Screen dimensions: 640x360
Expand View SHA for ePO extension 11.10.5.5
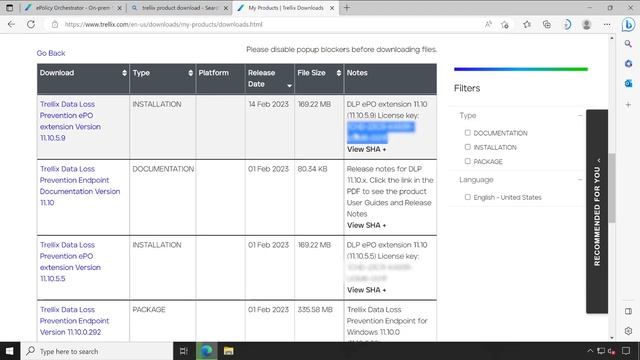tap(366, 290)
